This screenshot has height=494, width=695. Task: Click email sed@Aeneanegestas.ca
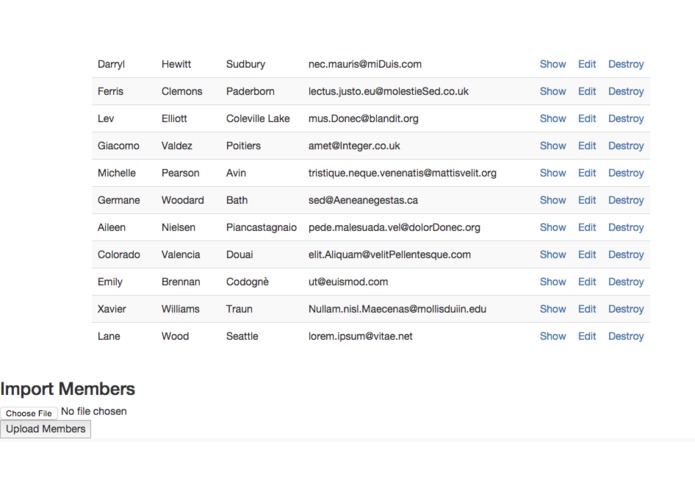(x=363, y=200)
